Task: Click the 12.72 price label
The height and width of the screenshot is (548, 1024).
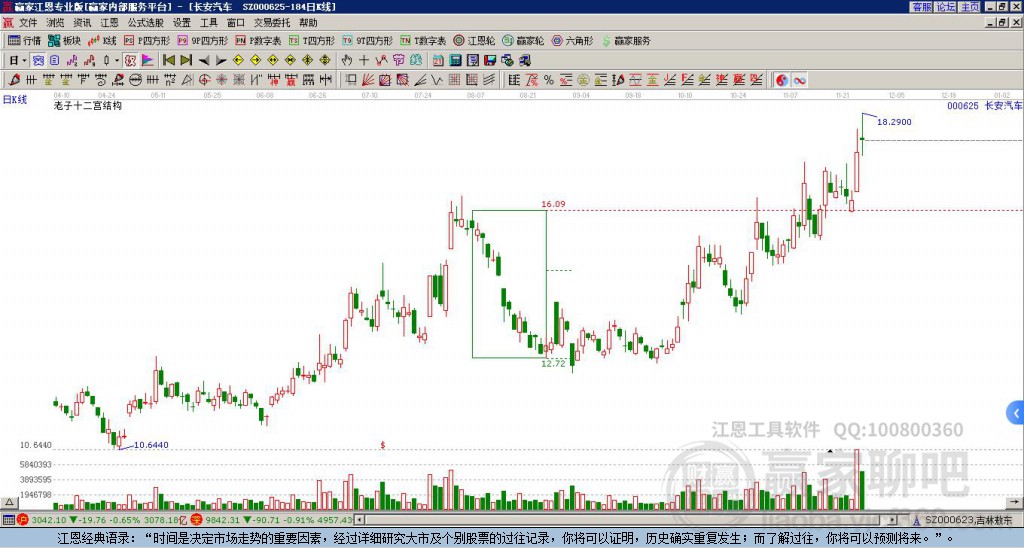Action: coord(553,363)
